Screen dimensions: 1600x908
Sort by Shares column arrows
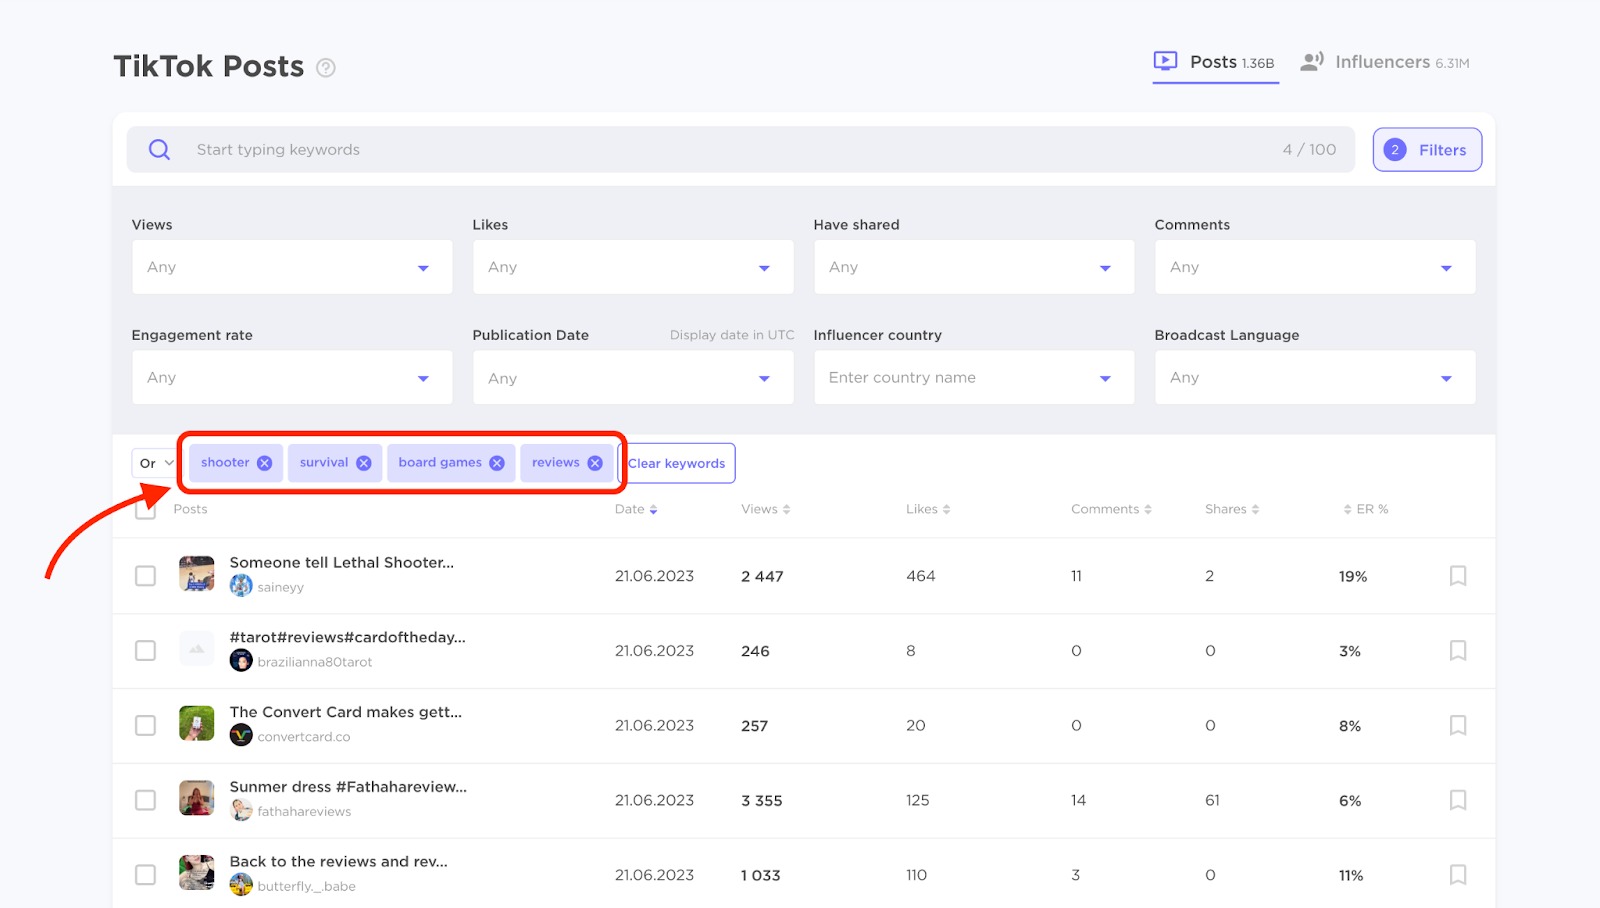click(x=1255, y=510)
